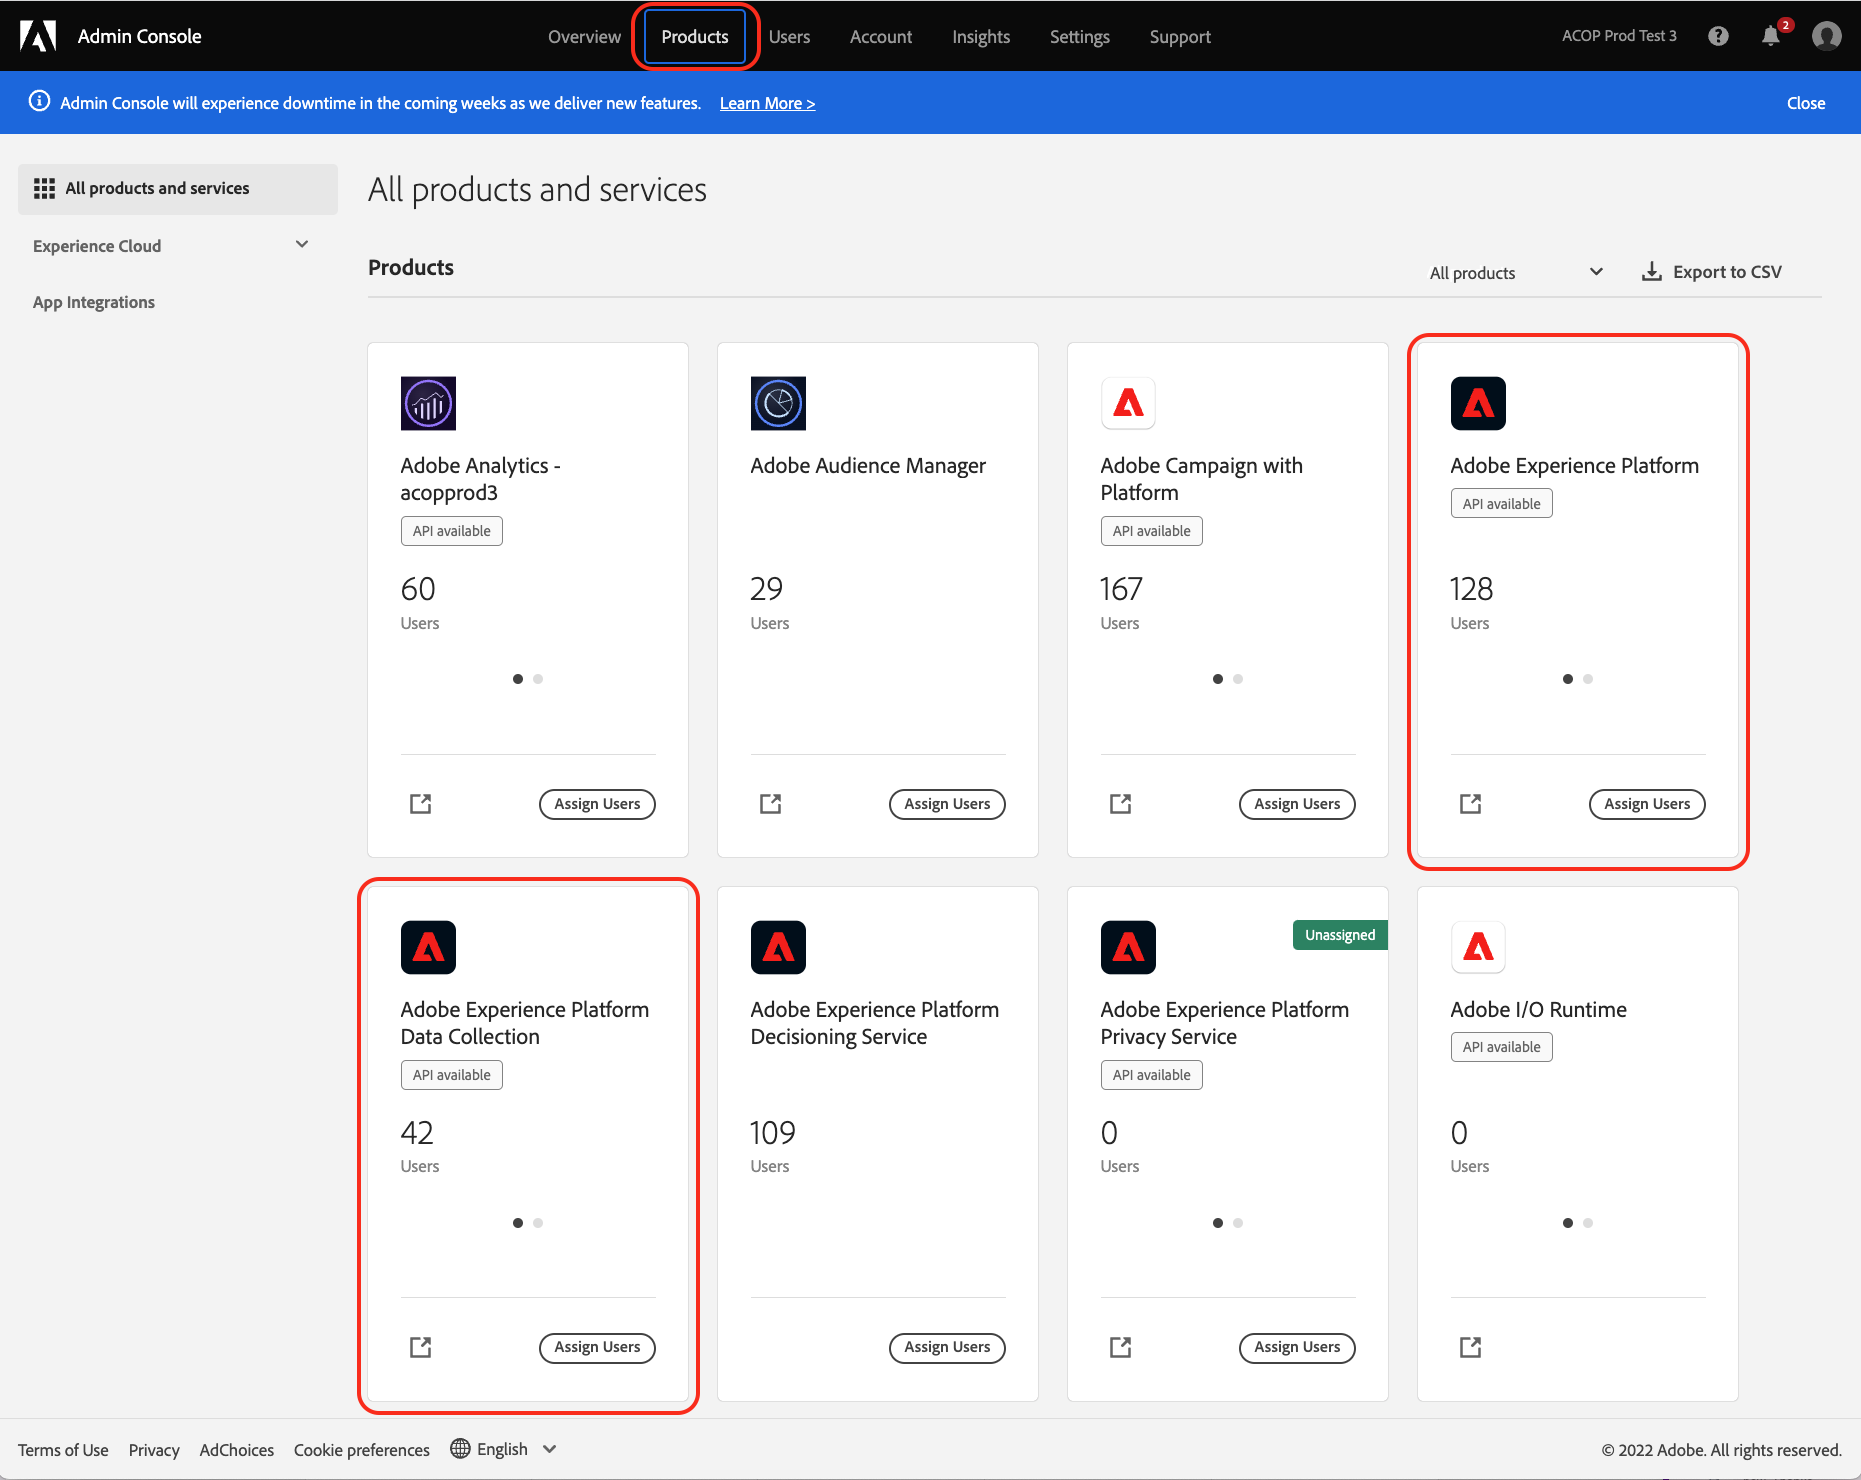This screenshot has width=1861, height=1480.
Task: Open external link icon on Adobe Analytics card
Action: (421, 804)
